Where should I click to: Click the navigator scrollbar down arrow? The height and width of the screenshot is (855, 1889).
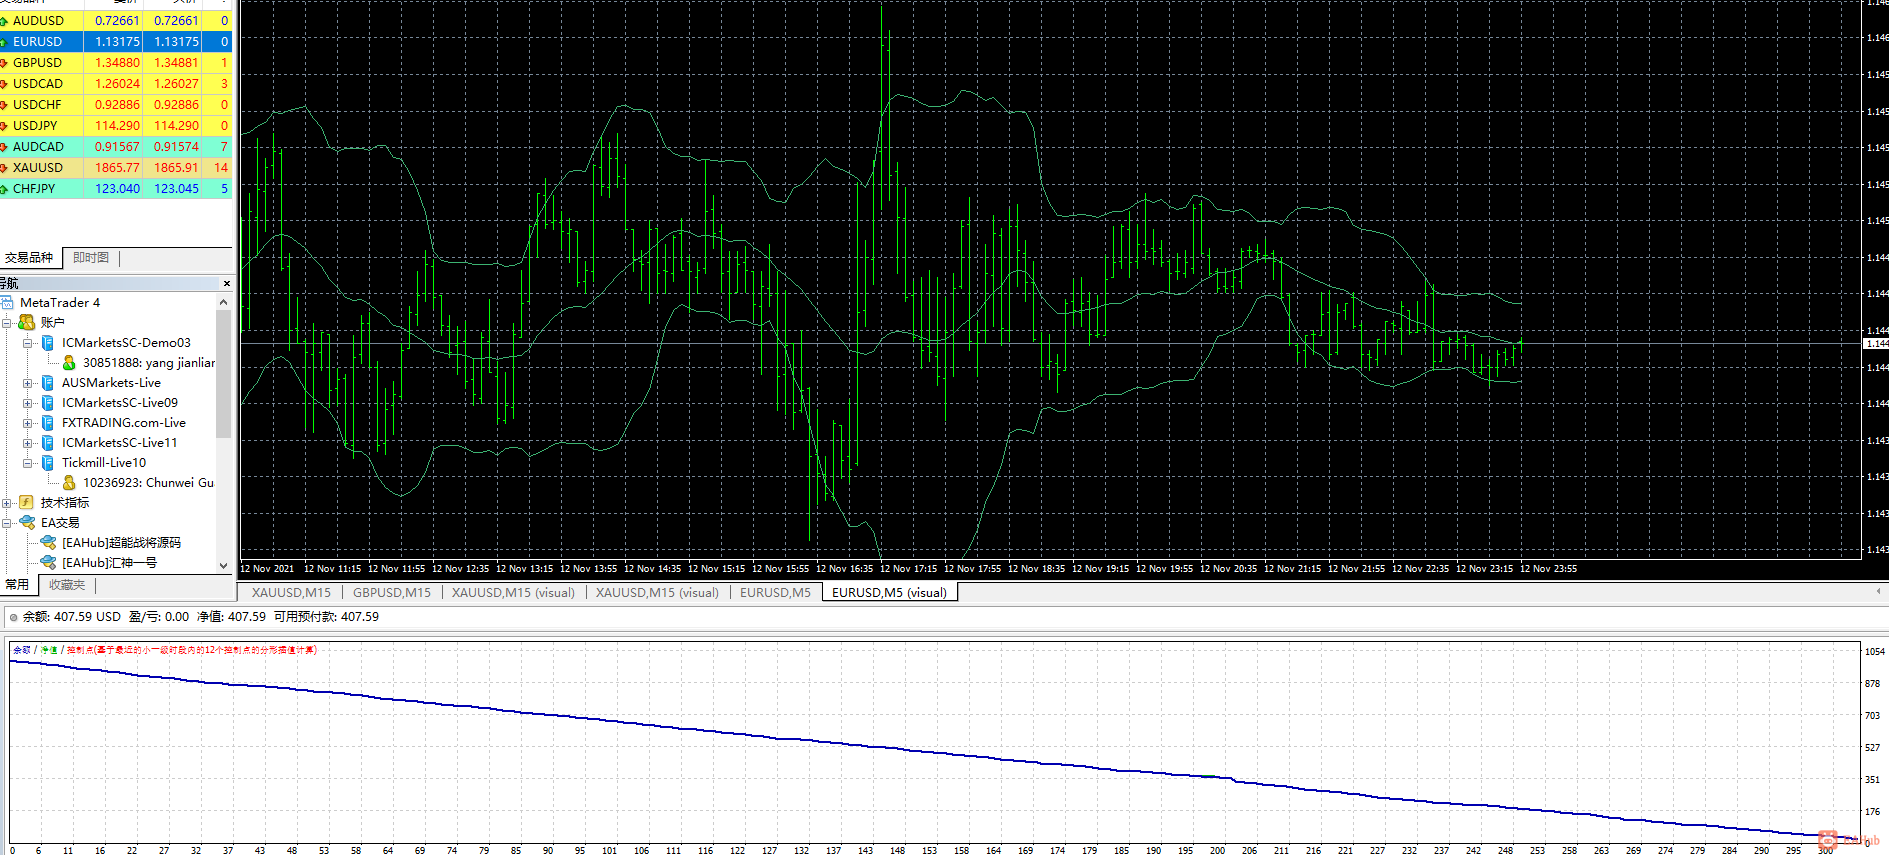tap(223, 566)
